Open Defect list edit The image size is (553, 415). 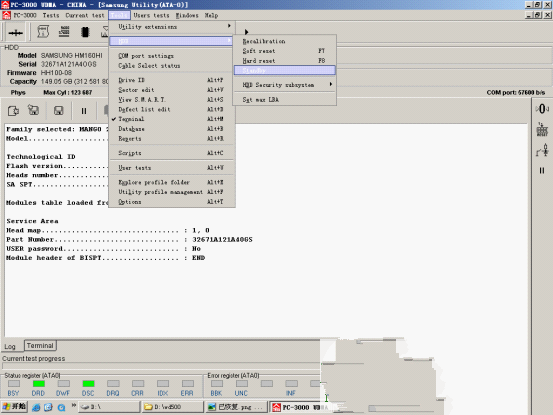(x=172, y=109)
